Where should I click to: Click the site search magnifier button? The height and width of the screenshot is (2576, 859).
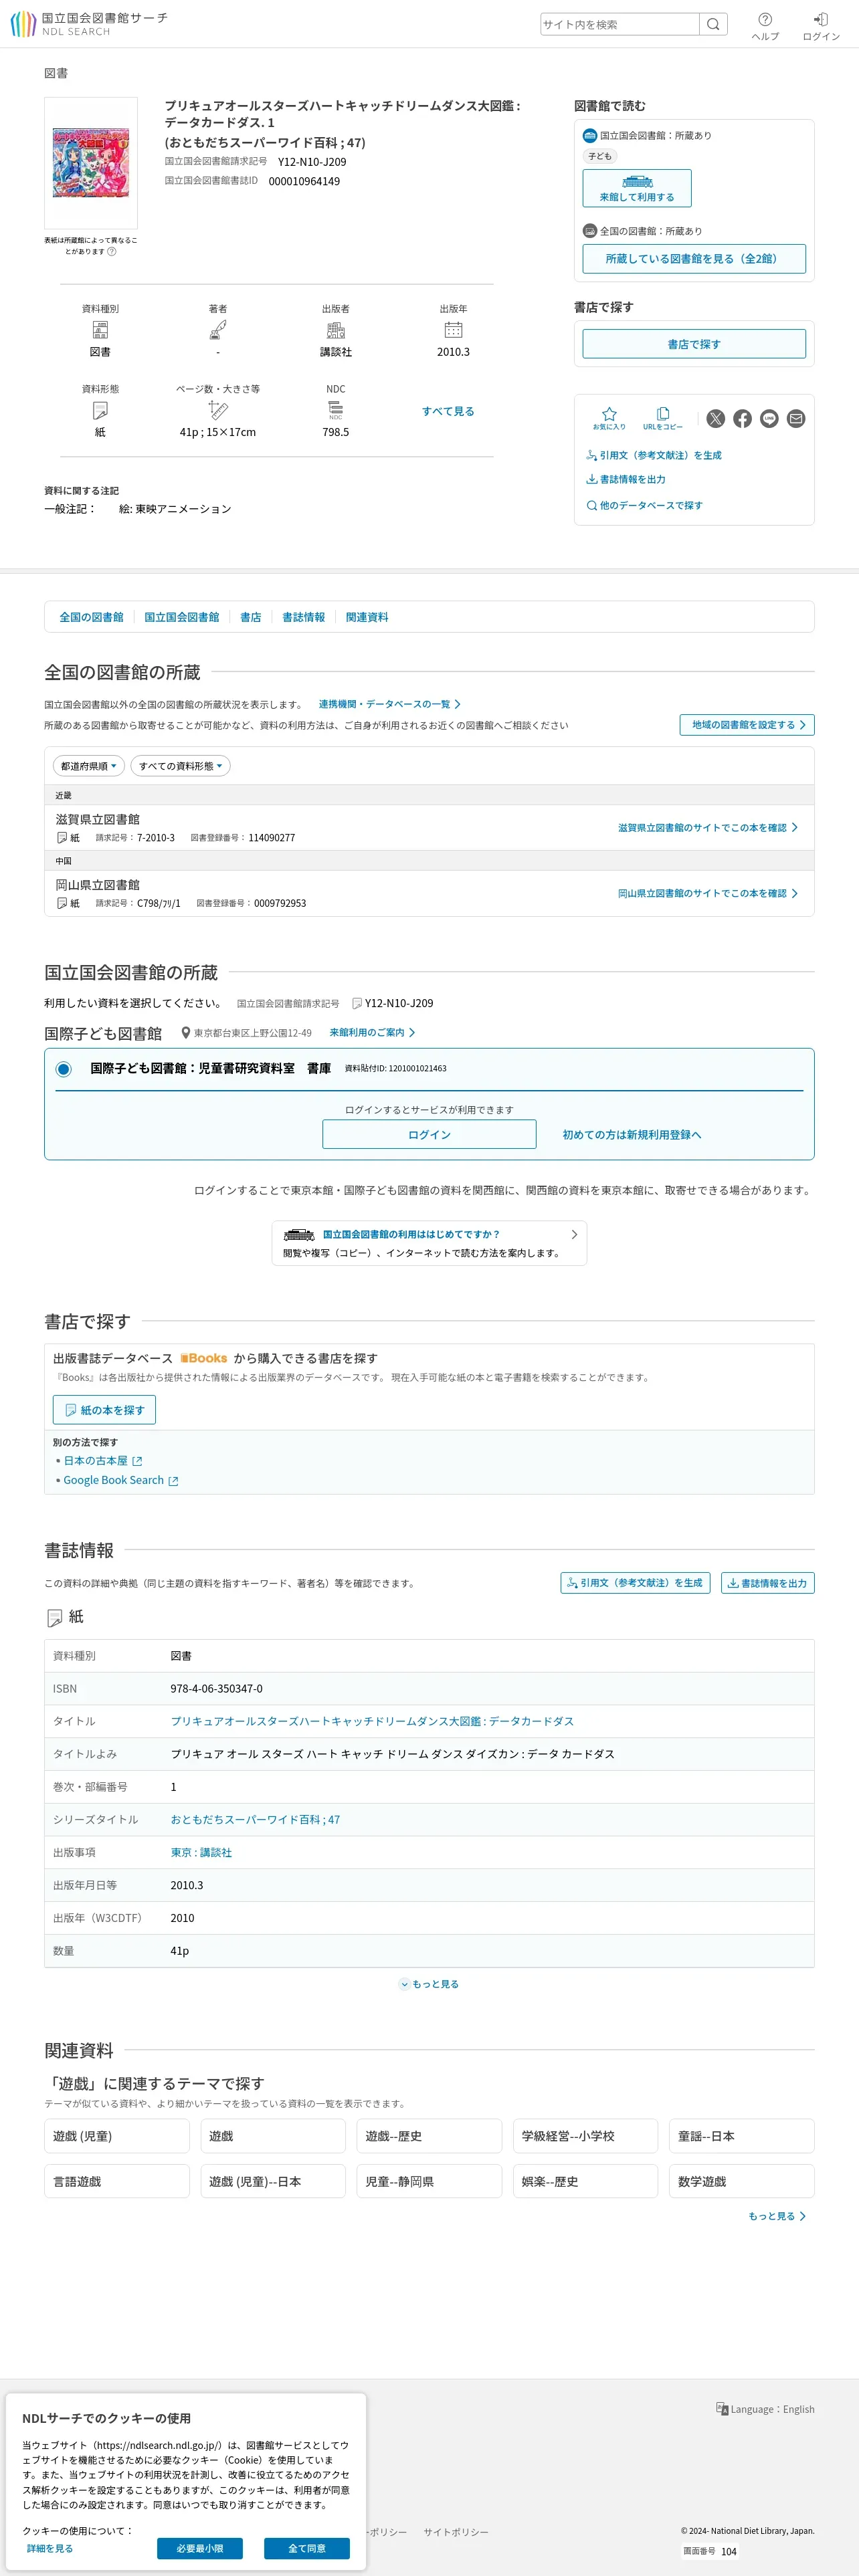[x=713, y=24]
